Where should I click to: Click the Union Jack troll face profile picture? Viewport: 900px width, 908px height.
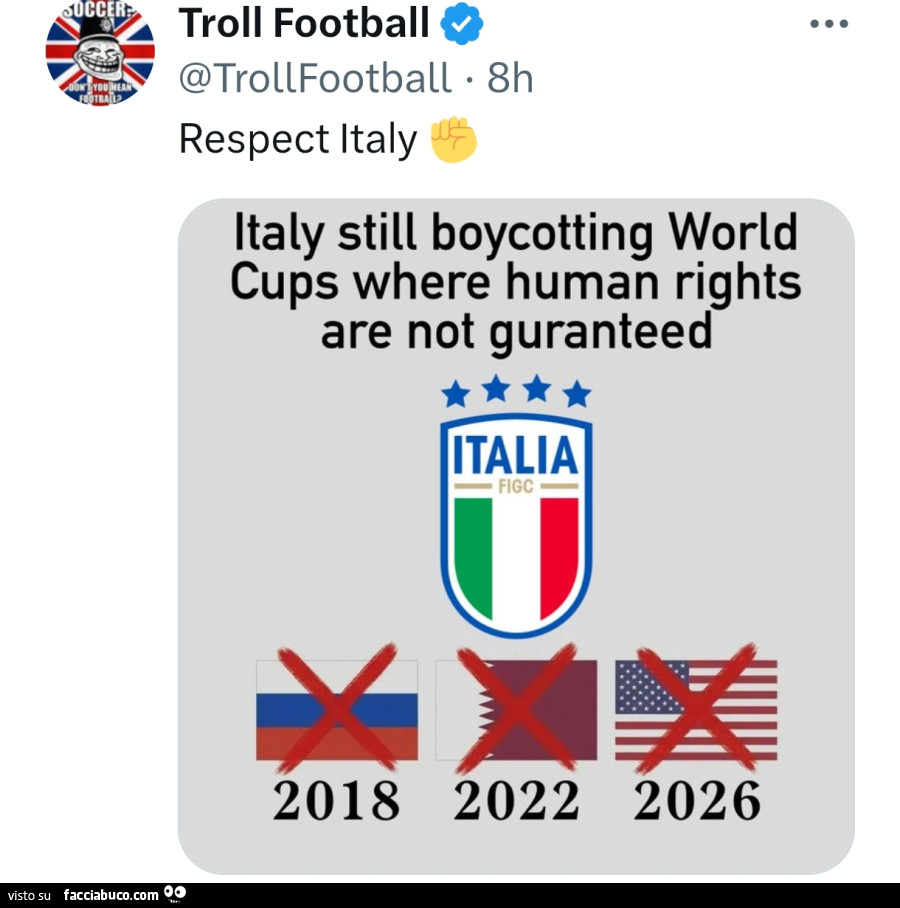[x=96, y=55]
